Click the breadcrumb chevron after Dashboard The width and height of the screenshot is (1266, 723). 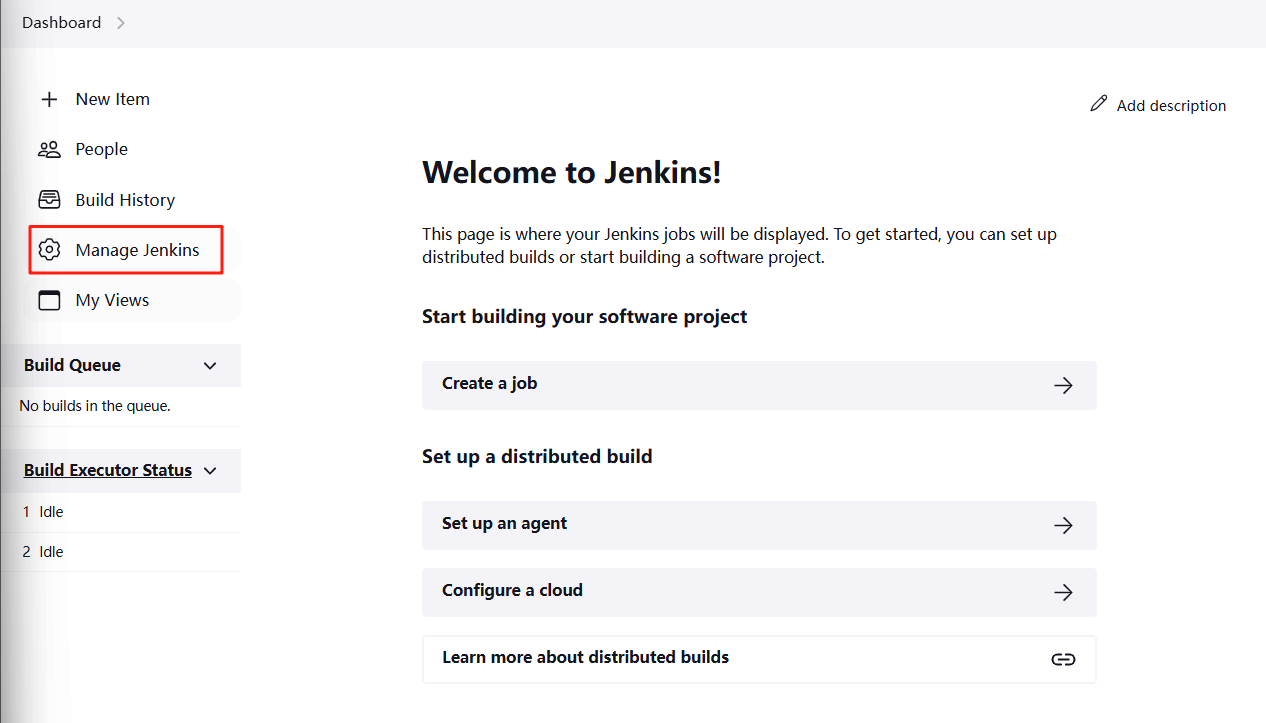[120, 23]
